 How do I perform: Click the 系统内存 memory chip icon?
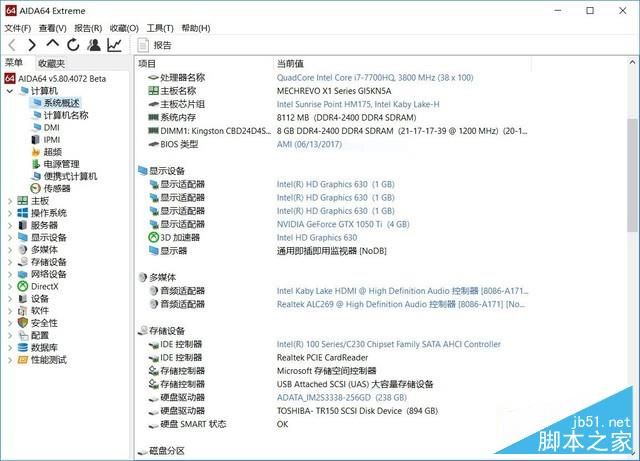click(x=153, y=117)
